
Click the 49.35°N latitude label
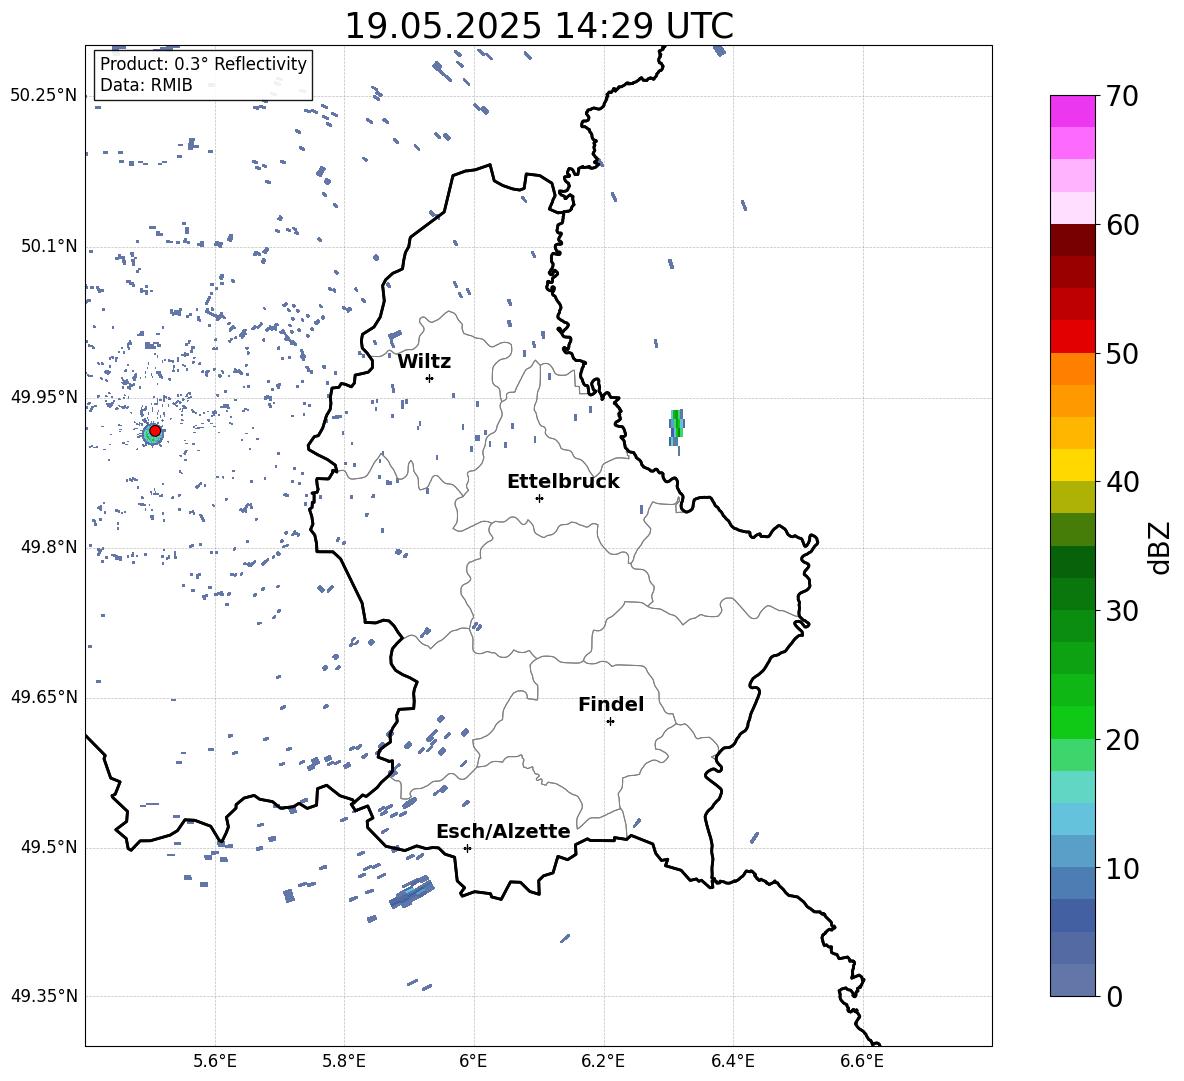[x=44, y=996]
